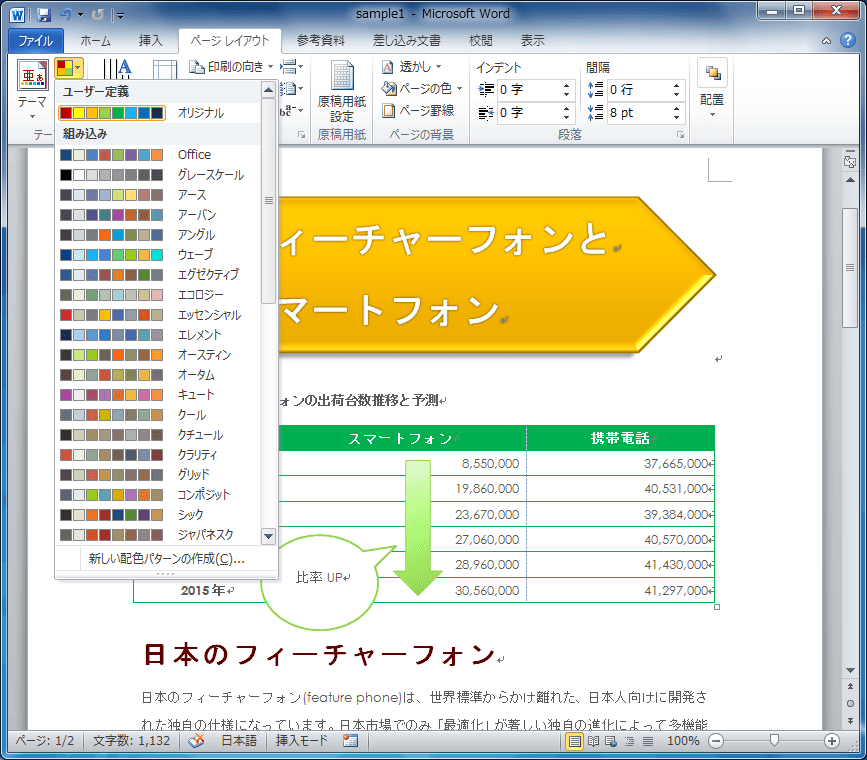Click zoom slider handle
The width and height of the screenshot is (867, 760).
click(x=774, y=740)
